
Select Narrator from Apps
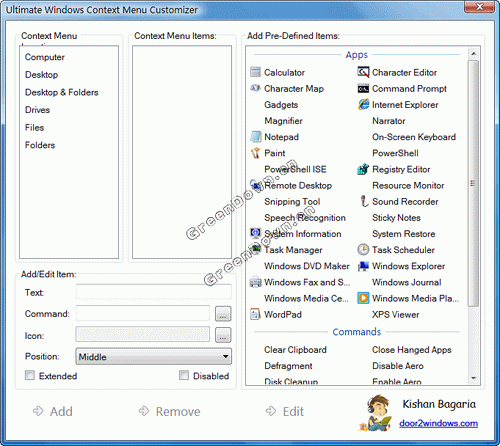click(x=389, y=121)
